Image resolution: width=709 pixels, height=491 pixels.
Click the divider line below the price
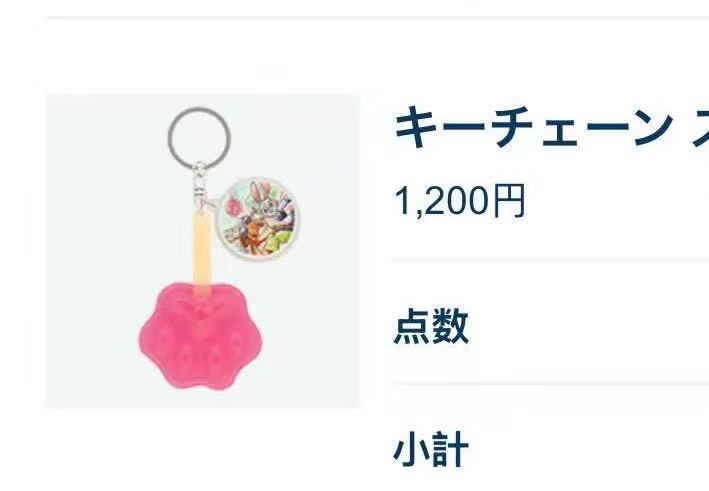tap(548, 261)
